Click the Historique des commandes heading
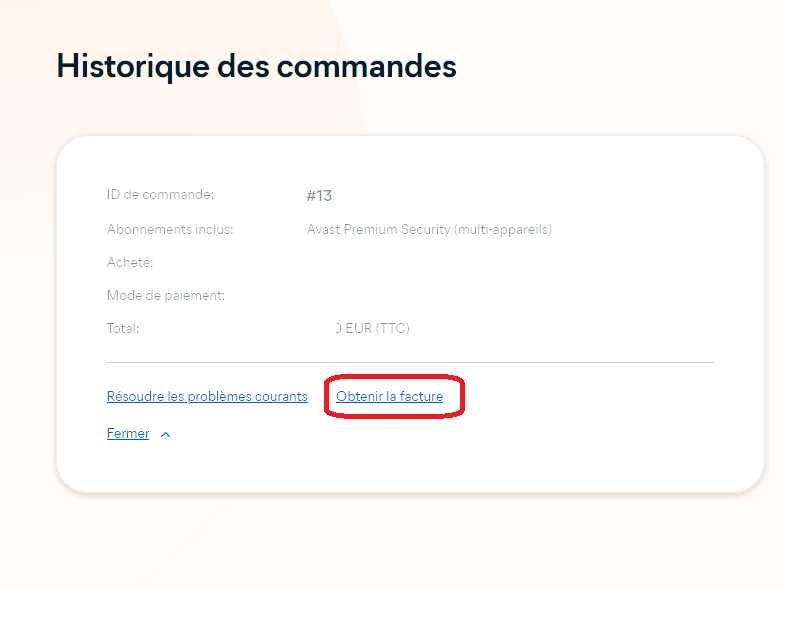Image resolution: width=799 pixels, height=637 pixels. click(x=256, y=65)
